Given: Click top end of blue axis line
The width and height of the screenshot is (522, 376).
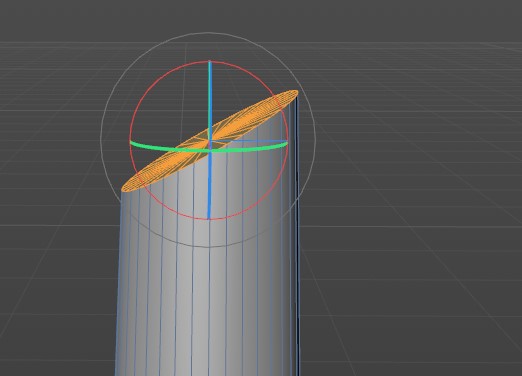Looking at the screenshot, I should (209, 62).
